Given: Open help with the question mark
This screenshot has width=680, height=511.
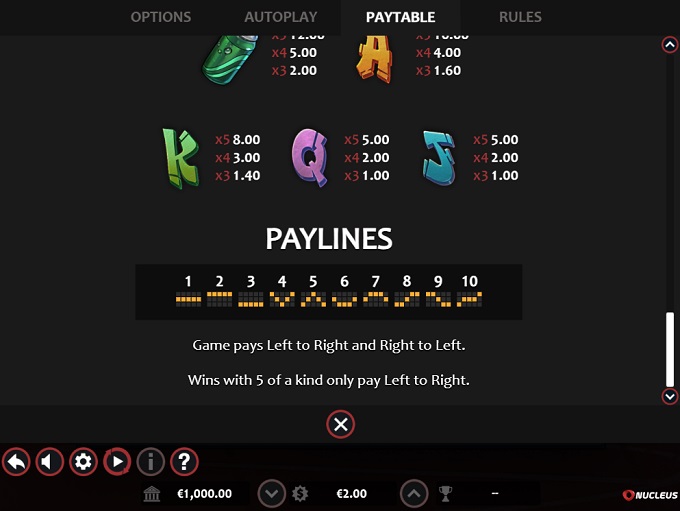Looking at the screenshot, I should click(x=184, y=462).
